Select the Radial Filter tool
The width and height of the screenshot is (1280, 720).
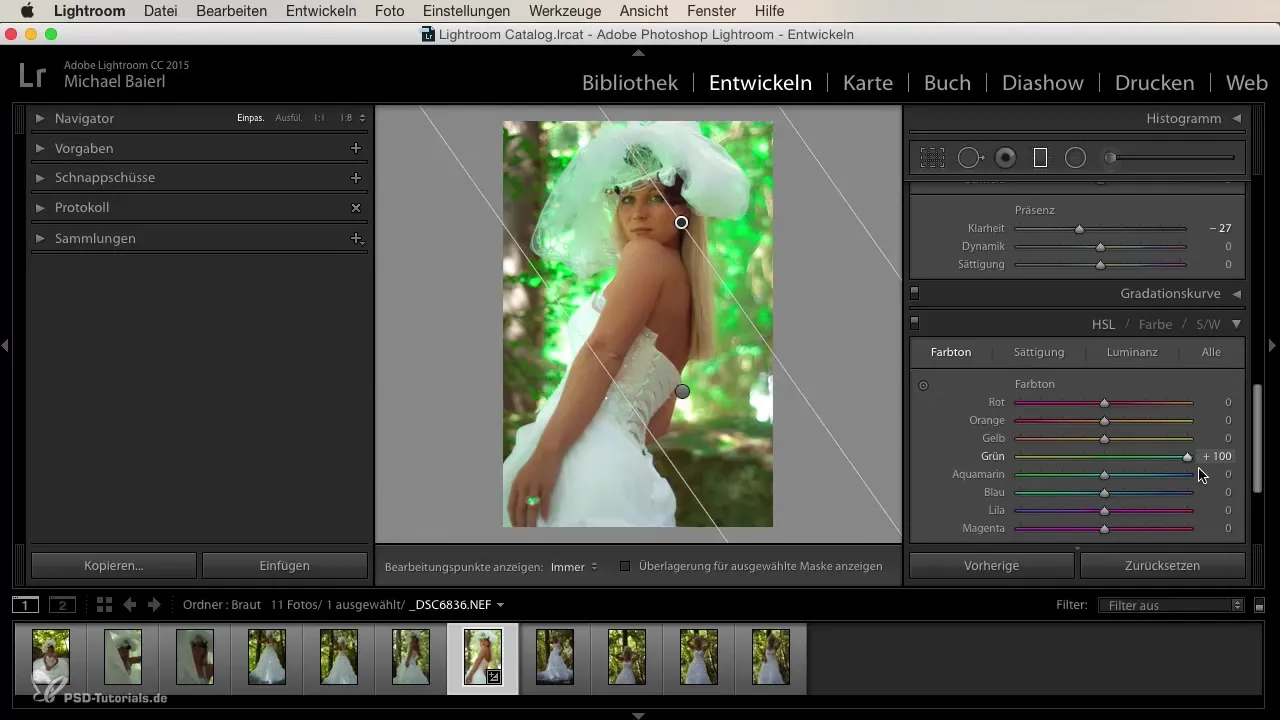click(1075, 158)
